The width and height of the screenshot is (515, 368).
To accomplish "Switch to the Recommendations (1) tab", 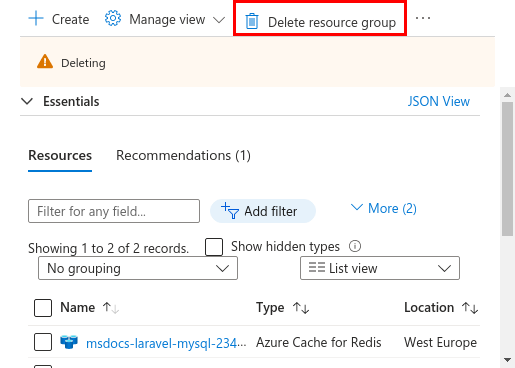I will click(183, 156).
